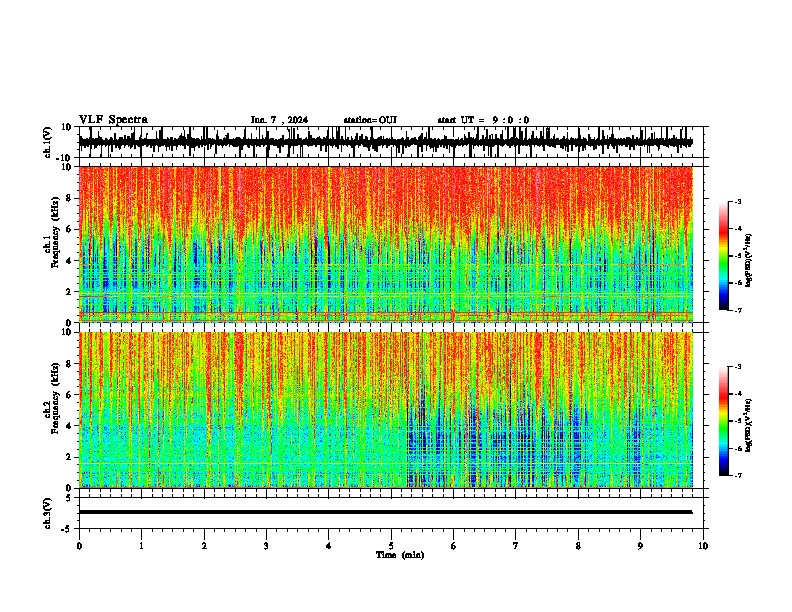Click the "2" tick on the time axis
The image size is (792, 612).
pos(204,546)
